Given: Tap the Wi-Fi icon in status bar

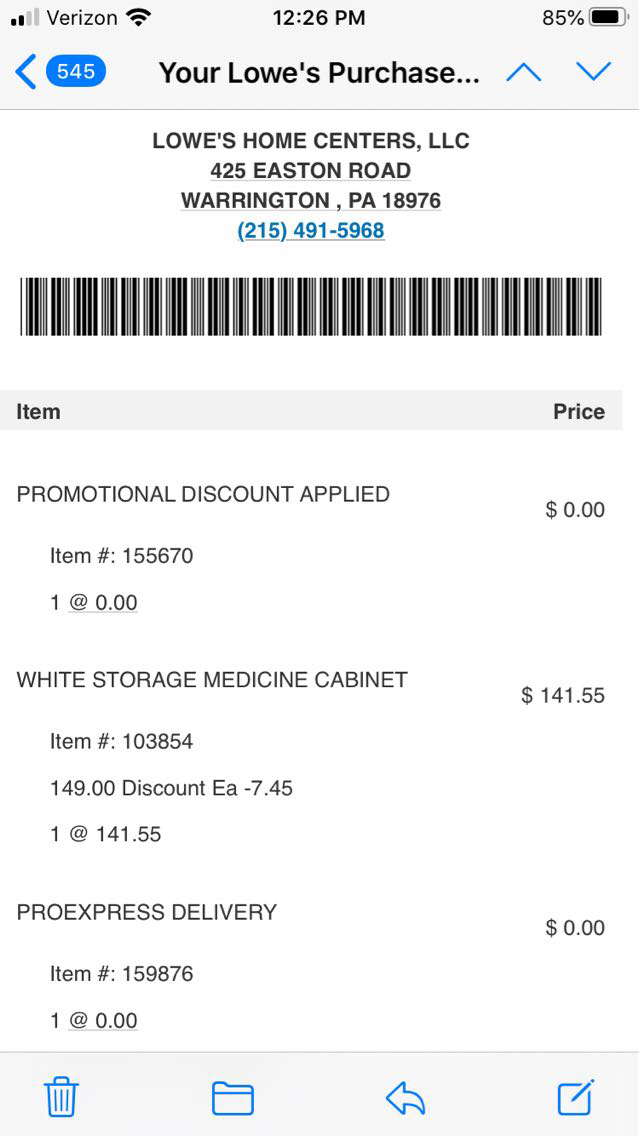Looking at the screenshot, I should click(140, 18).
